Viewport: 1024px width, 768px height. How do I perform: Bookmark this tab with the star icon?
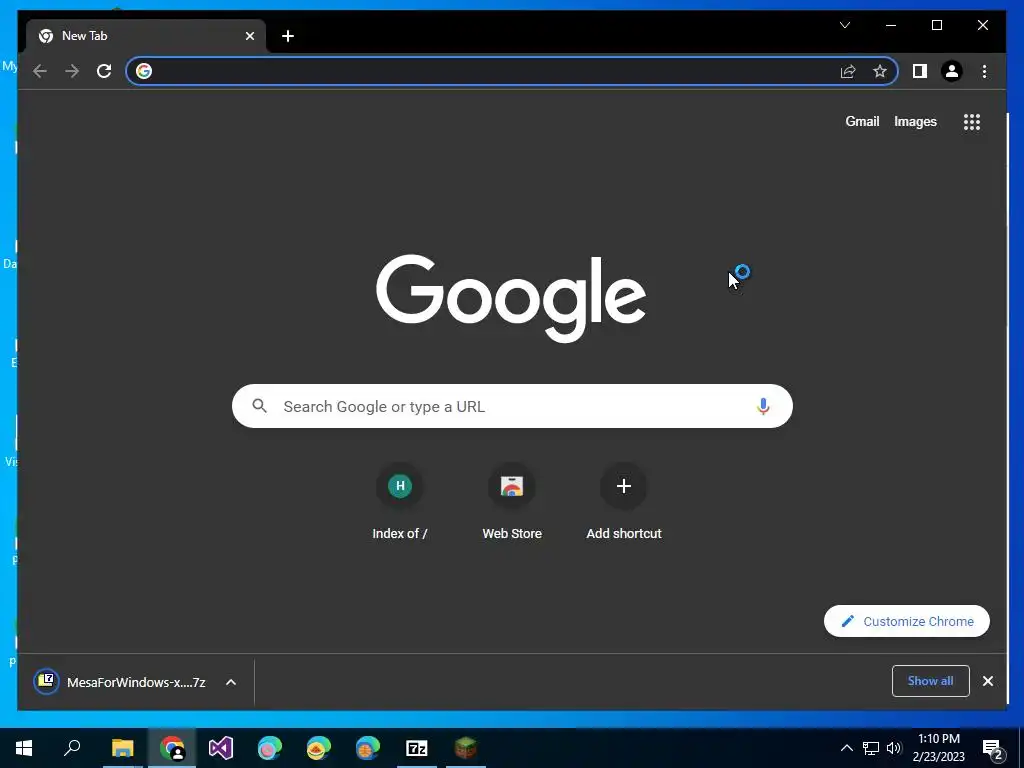point(880,71)
